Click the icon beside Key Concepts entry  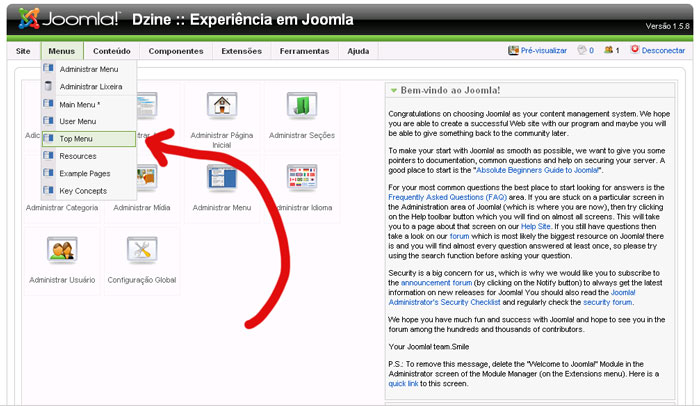pos(48,190)
